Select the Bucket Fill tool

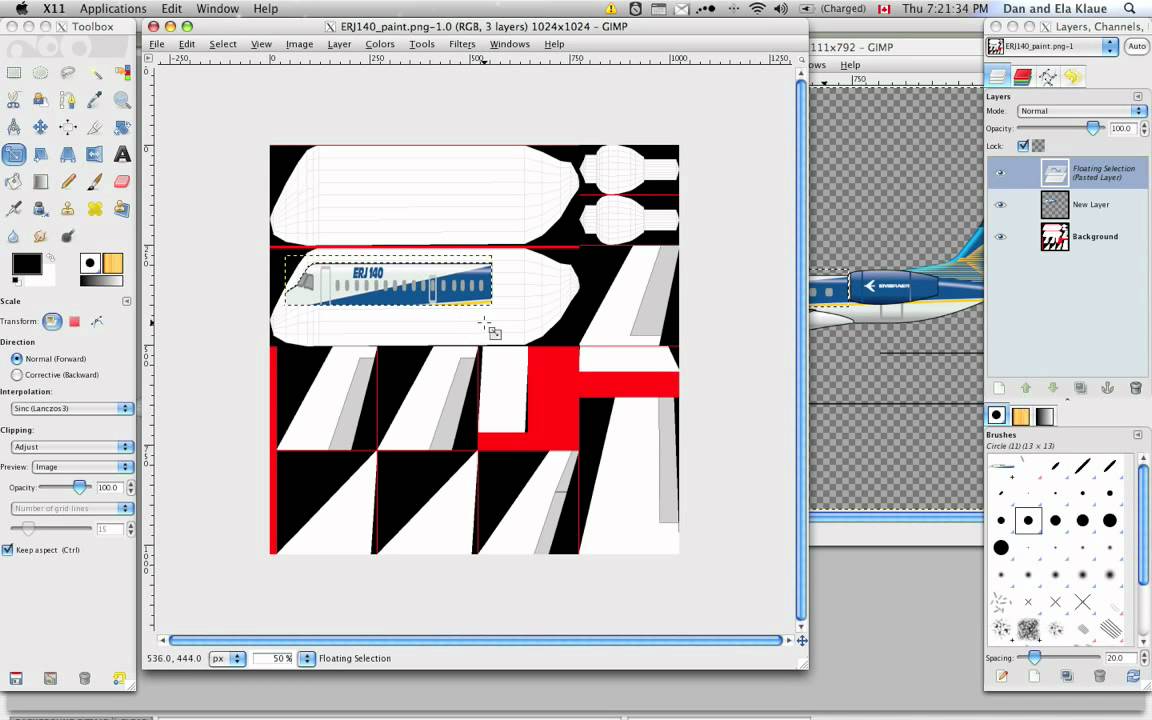[x=14, y=181]
